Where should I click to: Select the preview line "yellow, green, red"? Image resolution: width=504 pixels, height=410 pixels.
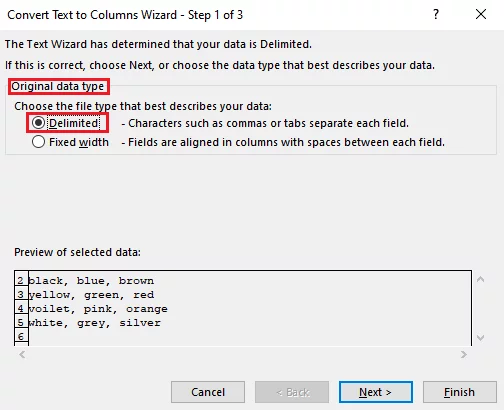click(x=91, y=295)
